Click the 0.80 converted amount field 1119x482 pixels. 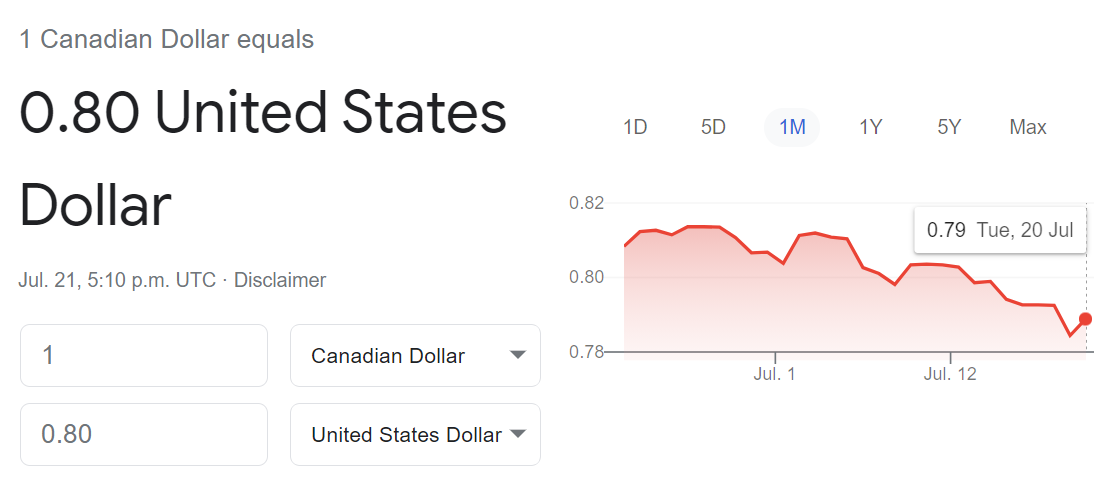[x=144, y=434]
